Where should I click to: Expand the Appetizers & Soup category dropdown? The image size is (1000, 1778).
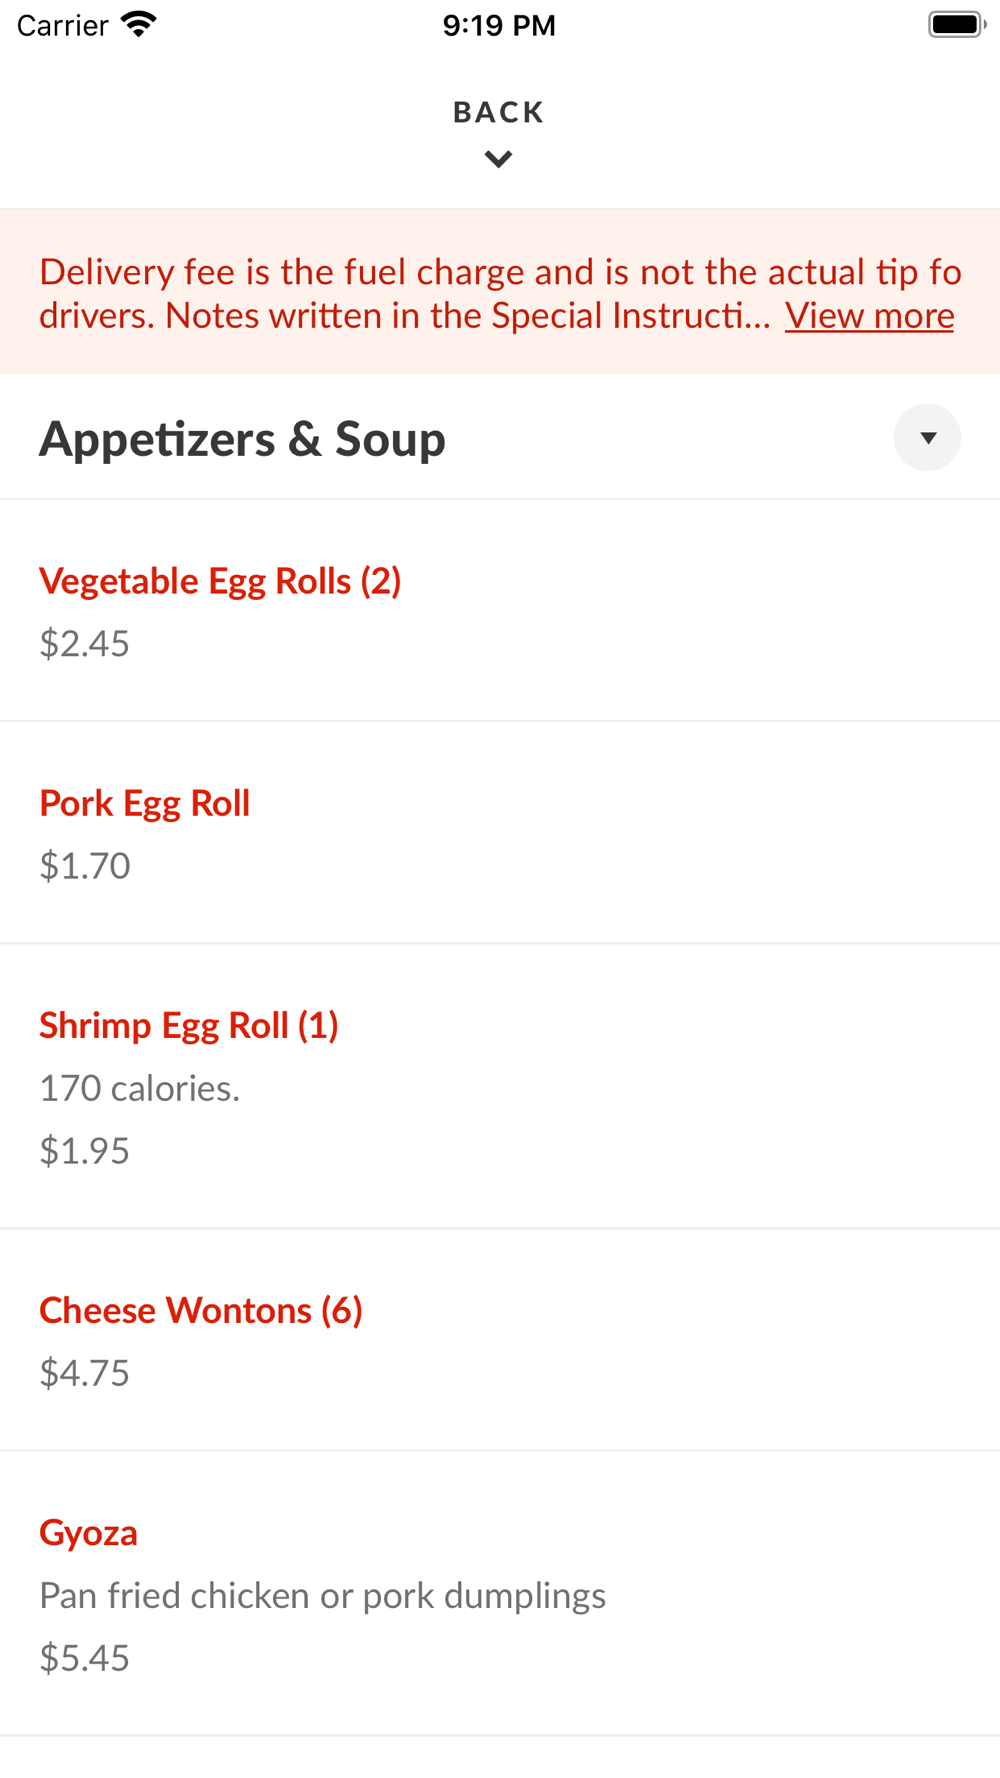point(927,437)
